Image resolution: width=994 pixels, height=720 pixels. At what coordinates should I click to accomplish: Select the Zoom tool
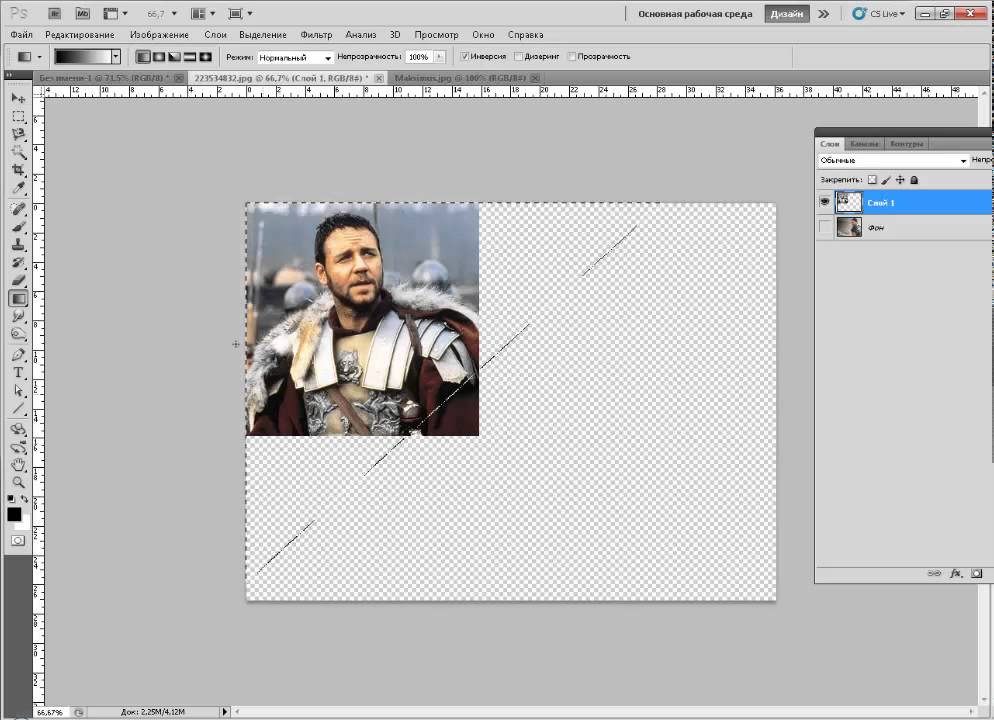(18, 482)
